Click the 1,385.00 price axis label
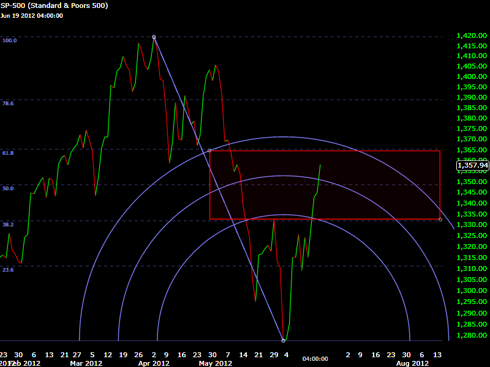 point(472,108)
